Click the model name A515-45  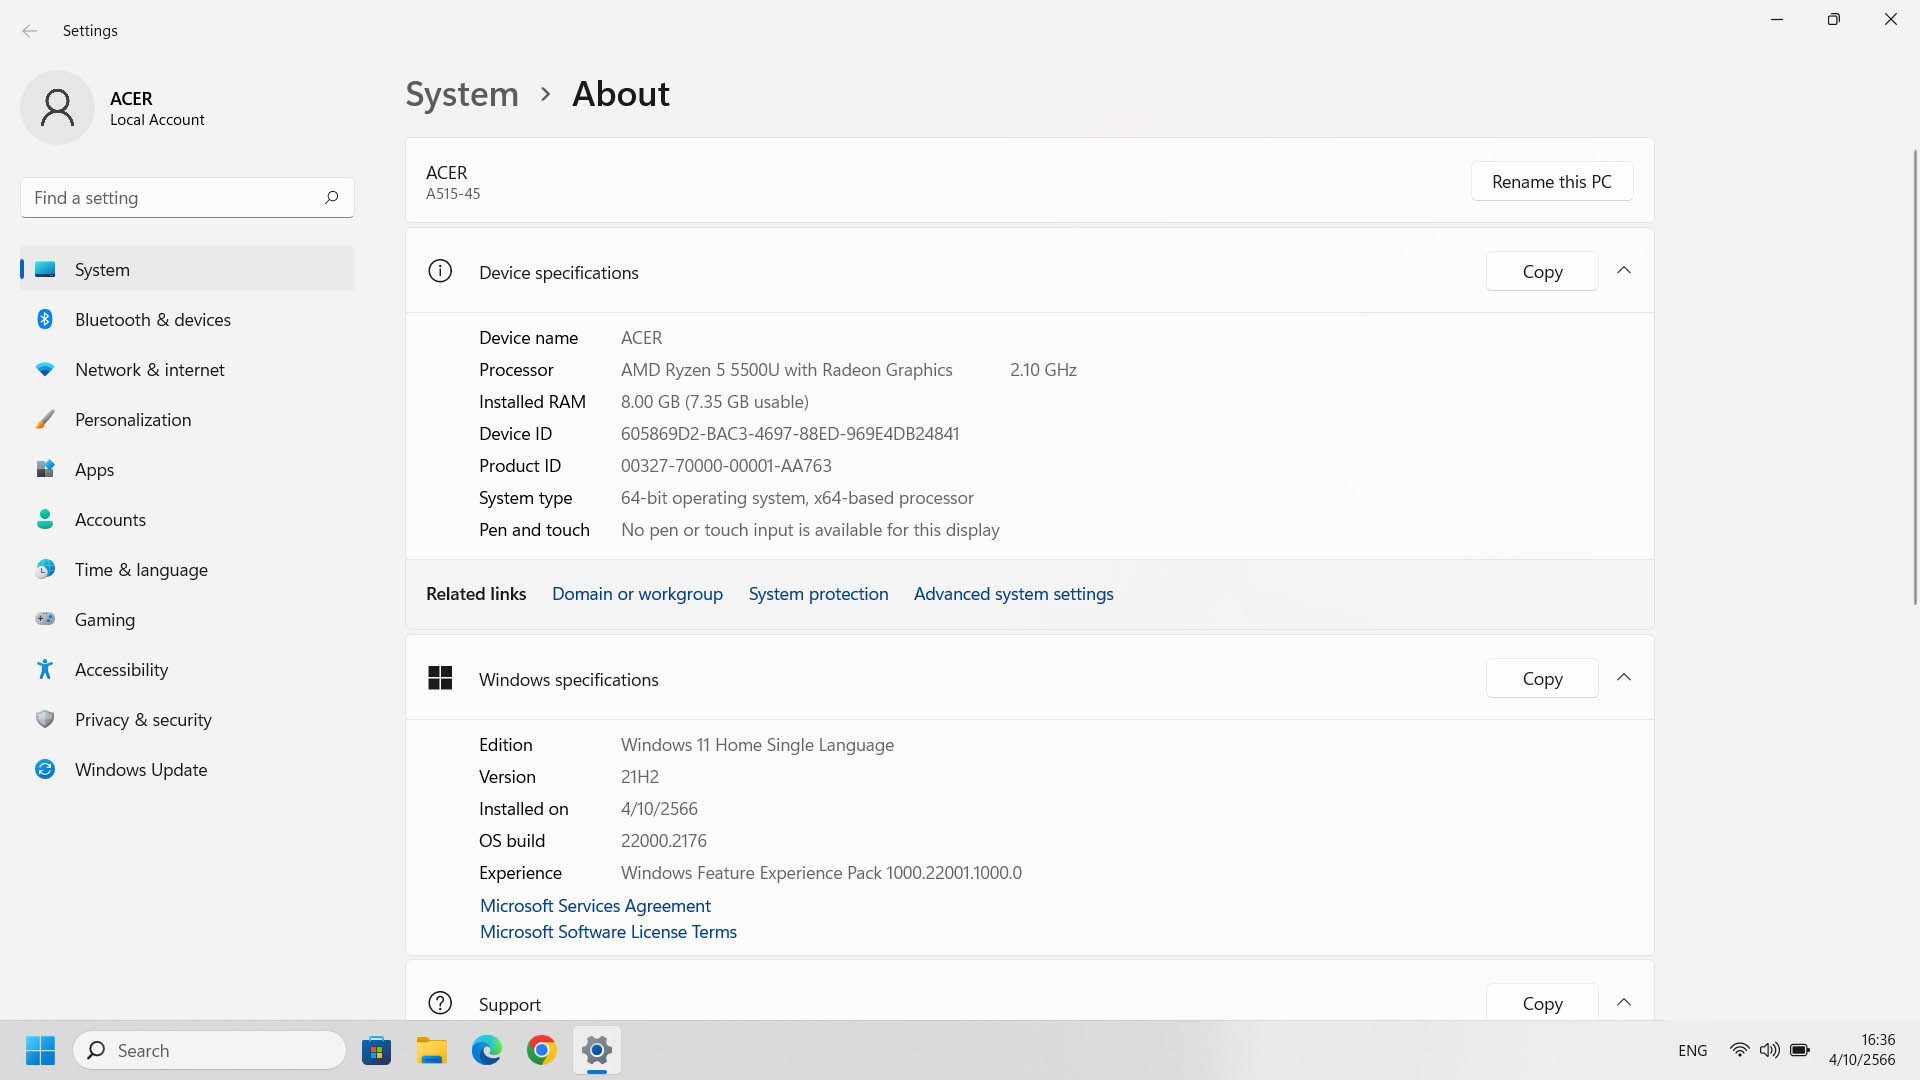[453, 194]
